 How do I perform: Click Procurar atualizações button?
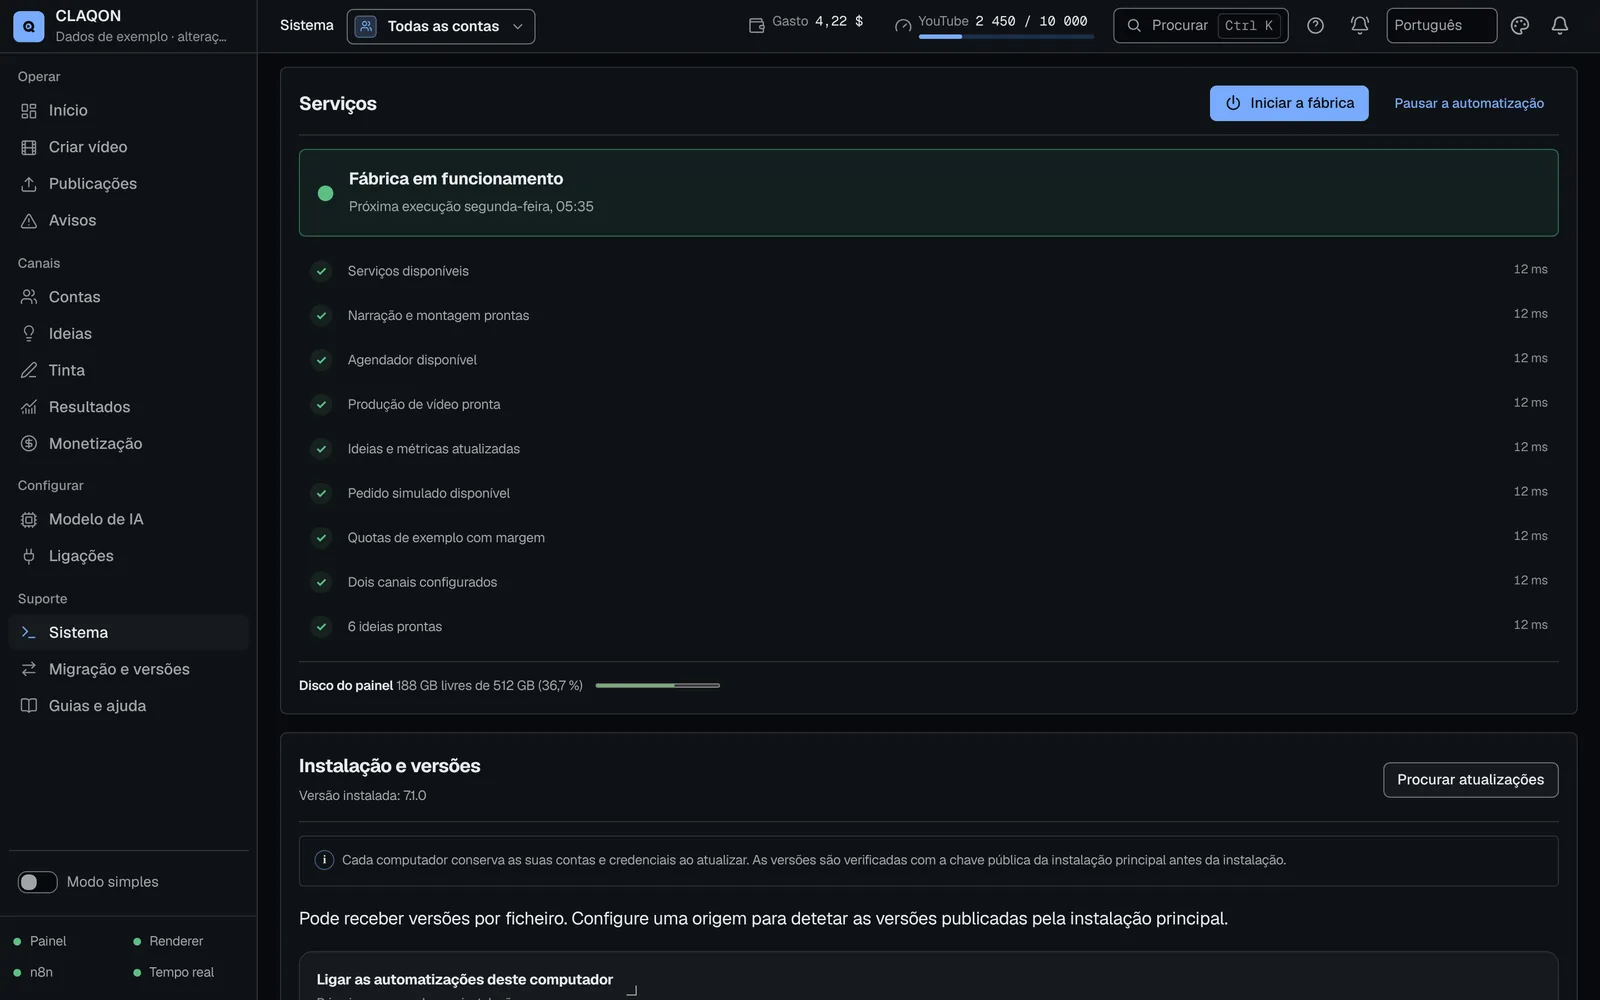point(1470,780)
